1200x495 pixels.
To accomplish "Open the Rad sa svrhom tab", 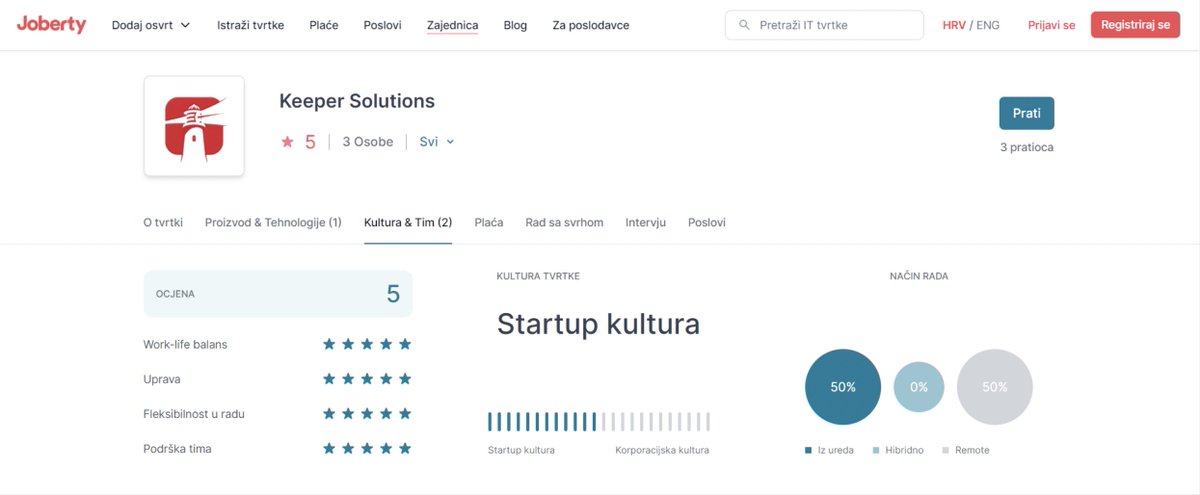I will [x=564, y=222].
